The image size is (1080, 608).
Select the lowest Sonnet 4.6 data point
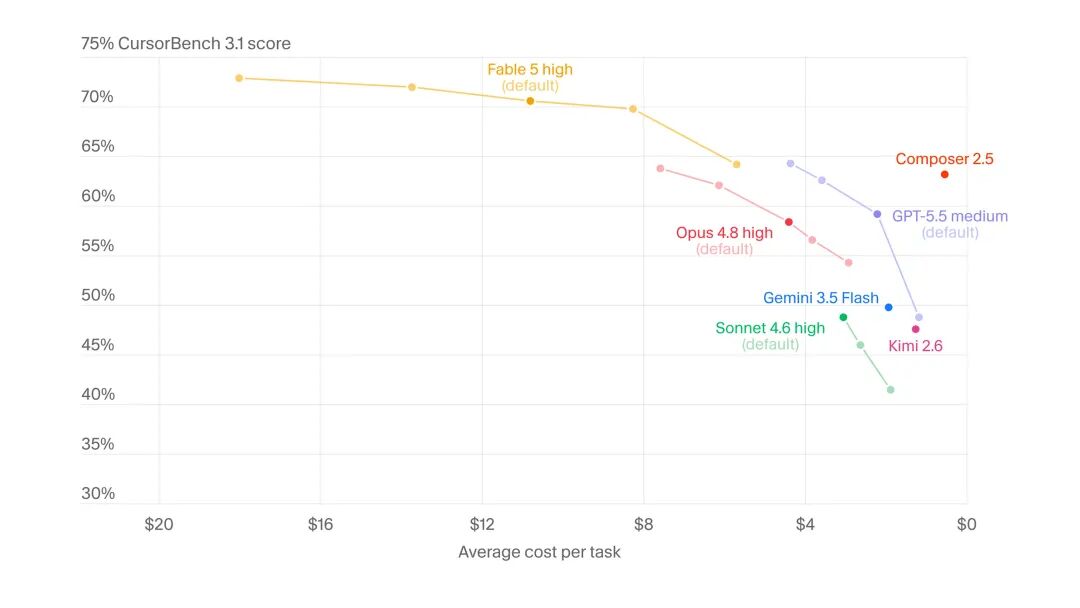coord(891,390)
